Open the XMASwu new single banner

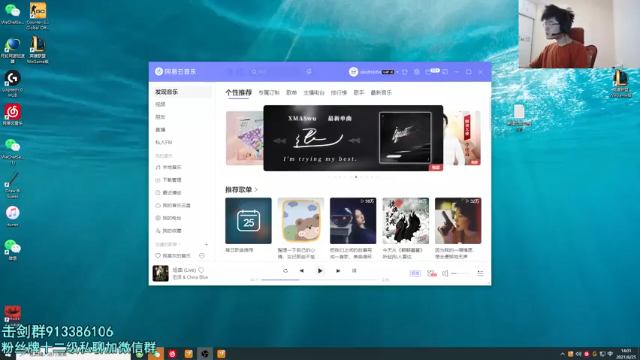pyautogui.click(x=353, y=138)
